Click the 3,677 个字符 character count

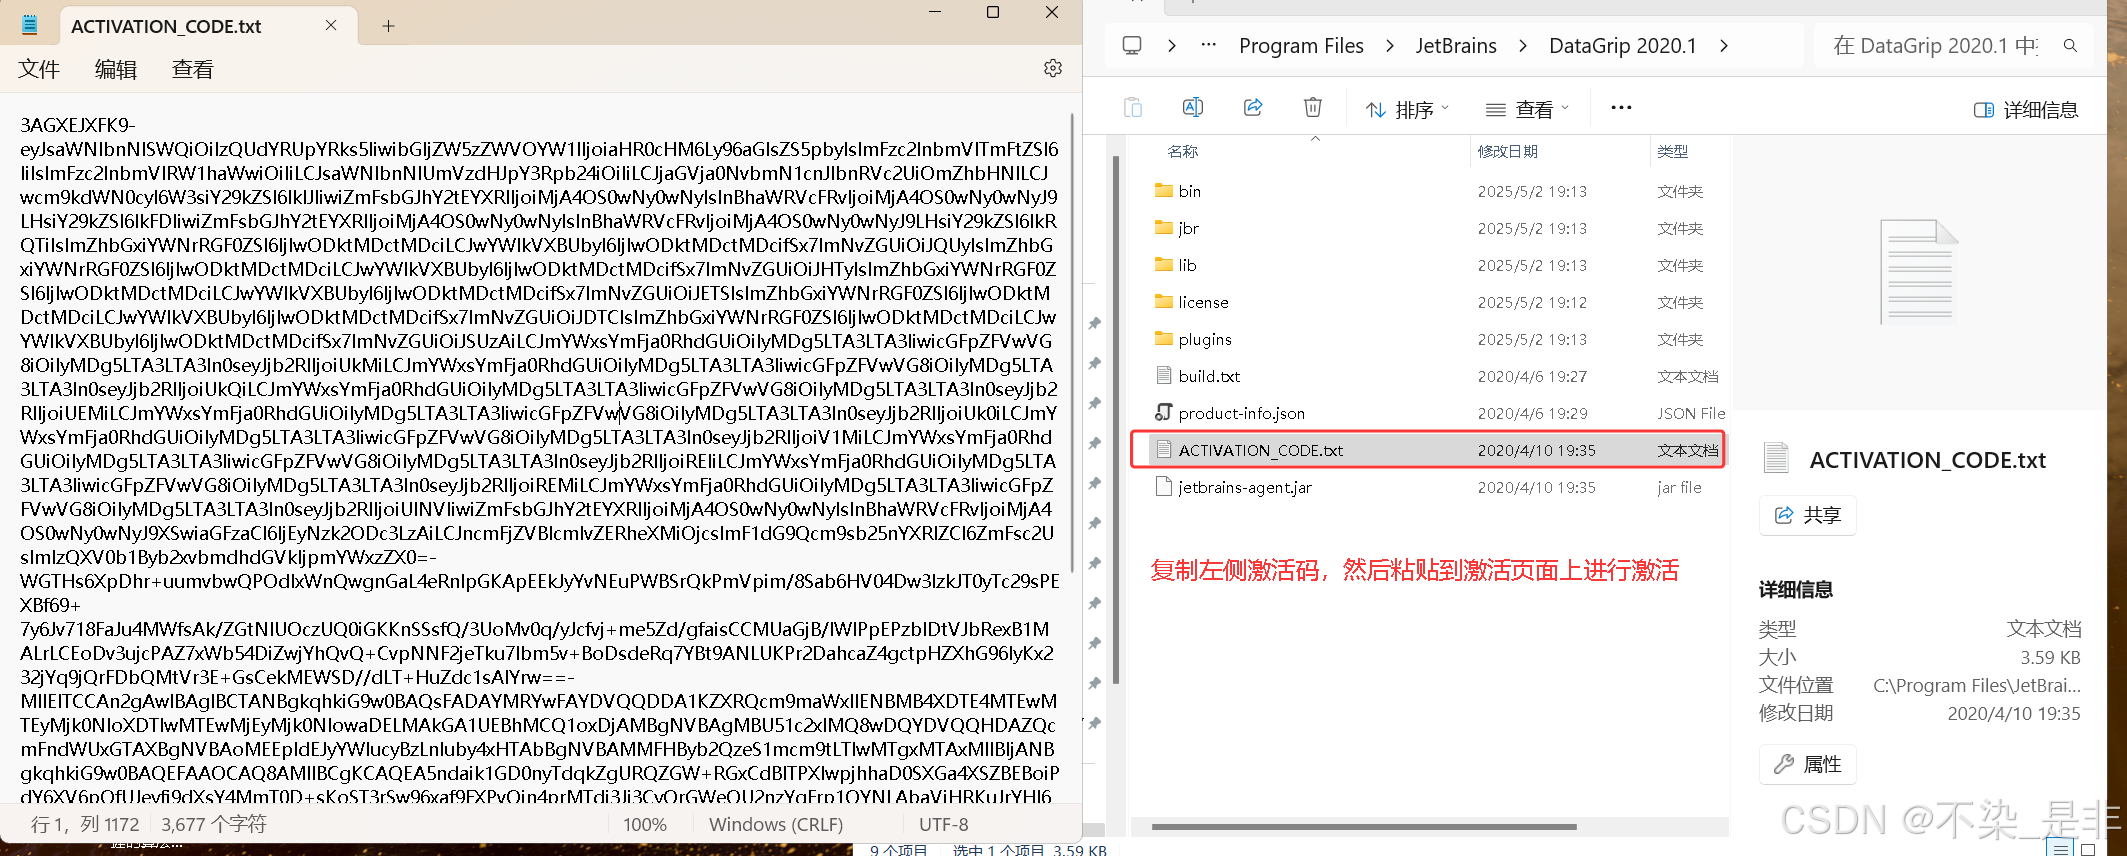[214, 825]
